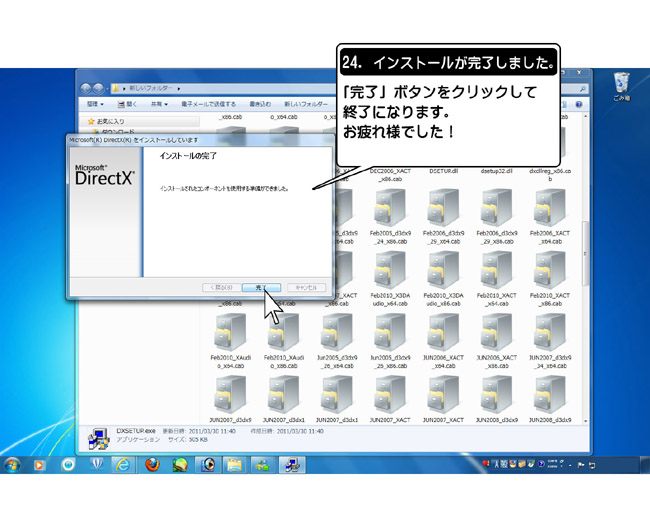Image resolution: width=650 pixels, height=507 pixels.
Task: Select Feb2010_XACT_x64.cab file icon
Action: click(497, 270)
